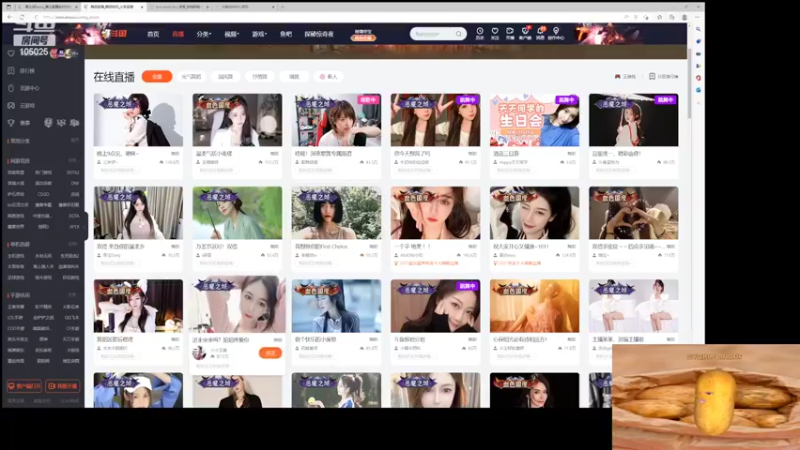Click the browser refresh icon

click(x=22, y=17)
